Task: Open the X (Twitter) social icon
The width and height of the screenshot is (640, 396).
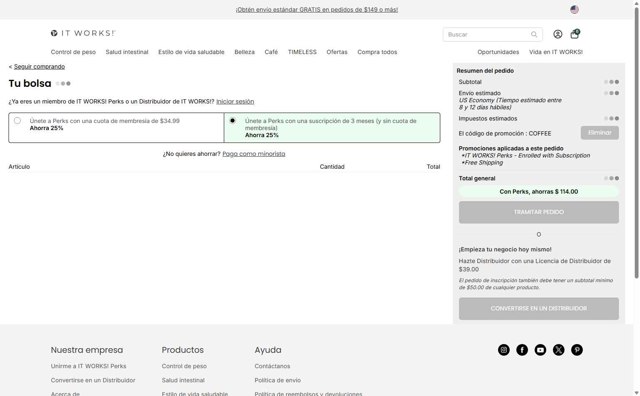Action: coord(559,350)
